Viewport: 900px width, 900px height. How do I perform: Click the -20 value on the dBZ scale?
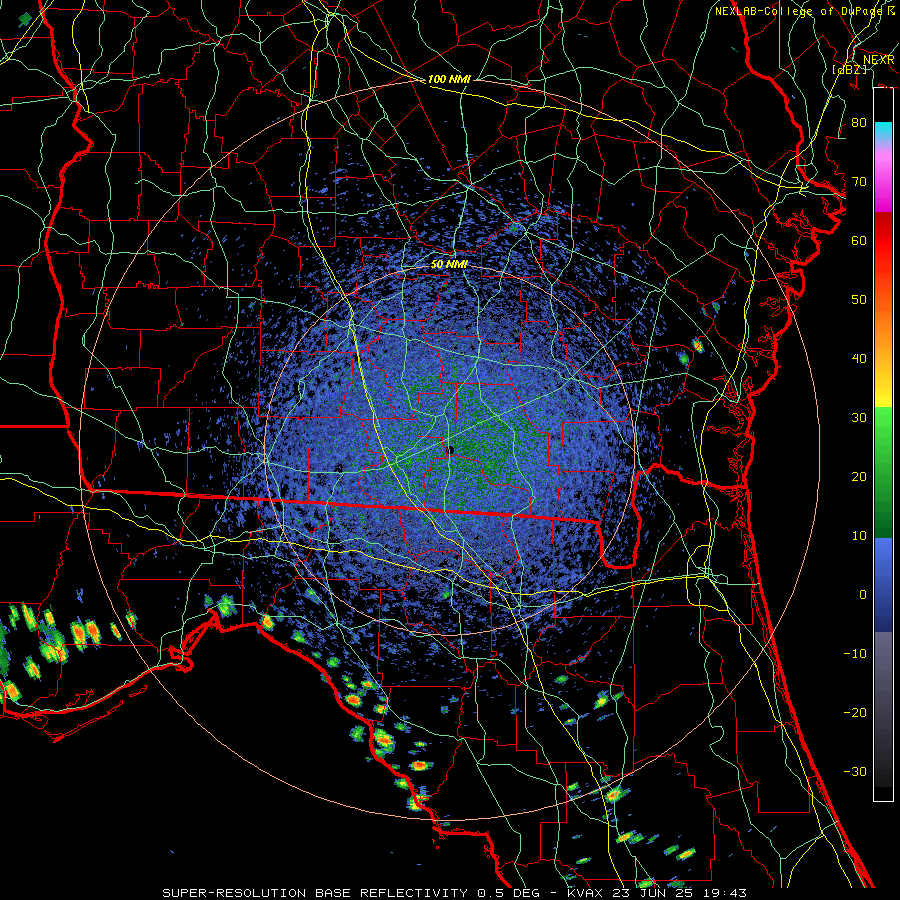point(855,712)
